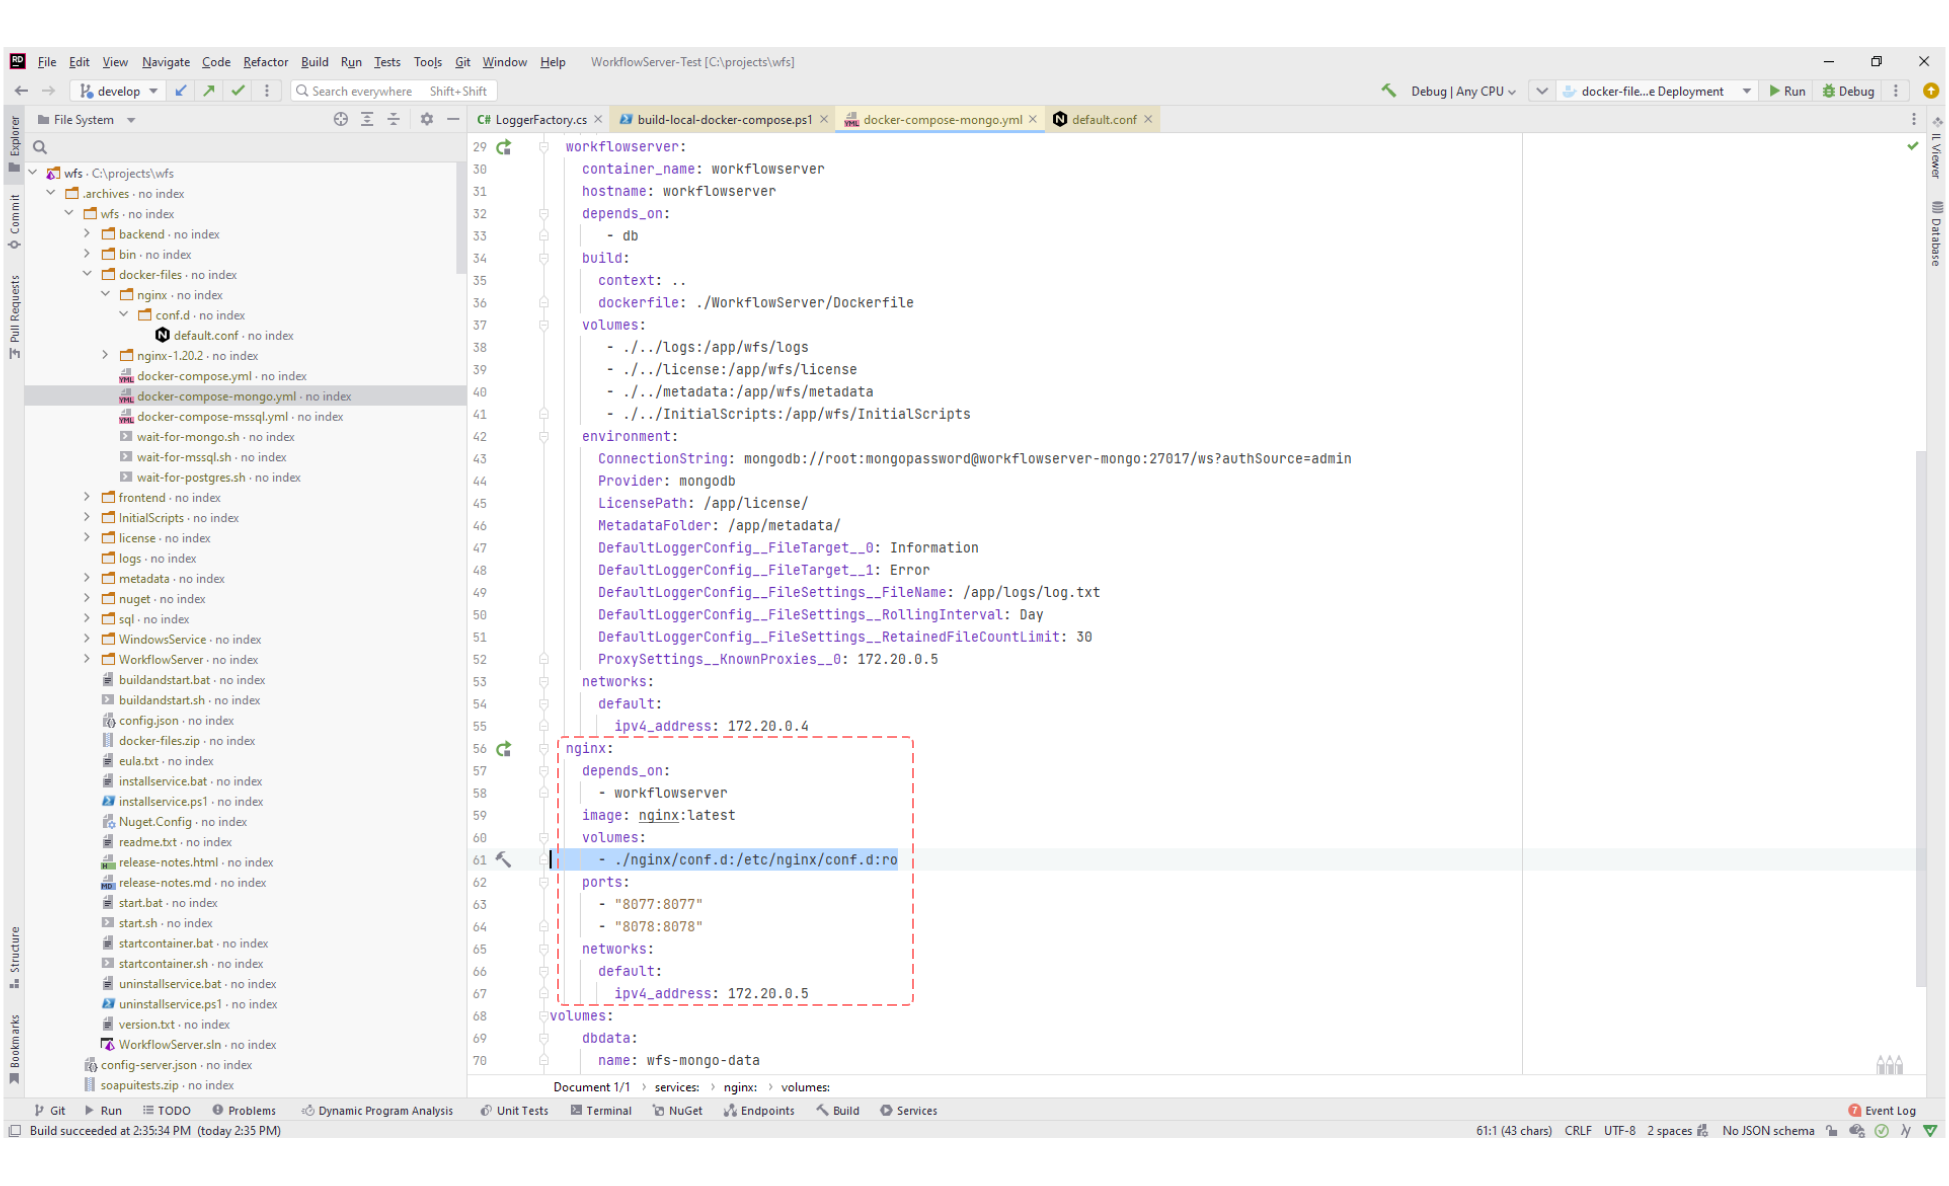Click the run gutter icon on line 56

pos(504,749)
